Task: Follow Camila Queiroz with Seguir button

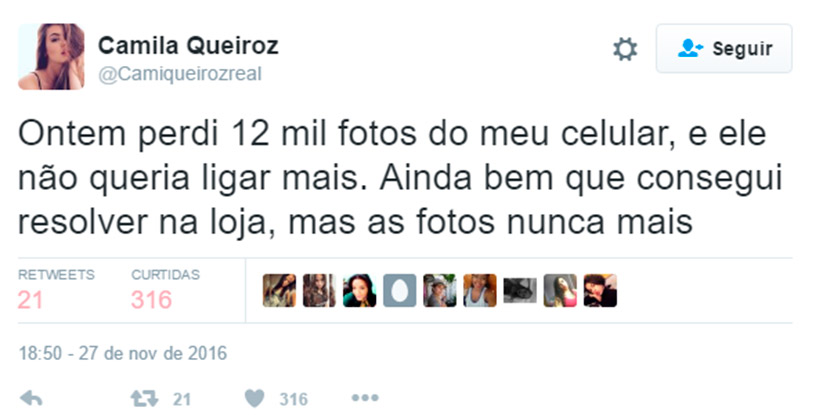Action: tap(724, 48)
